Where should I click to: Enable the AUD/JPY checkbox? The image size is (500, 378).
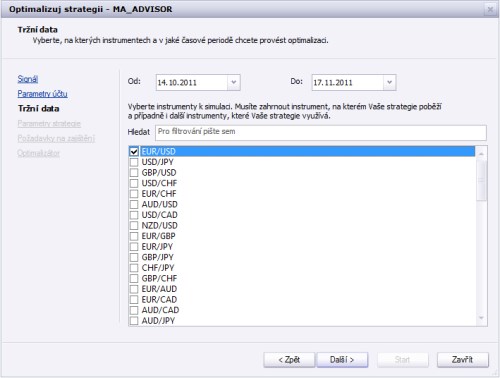pyautogui.click(x=134, y=321)
